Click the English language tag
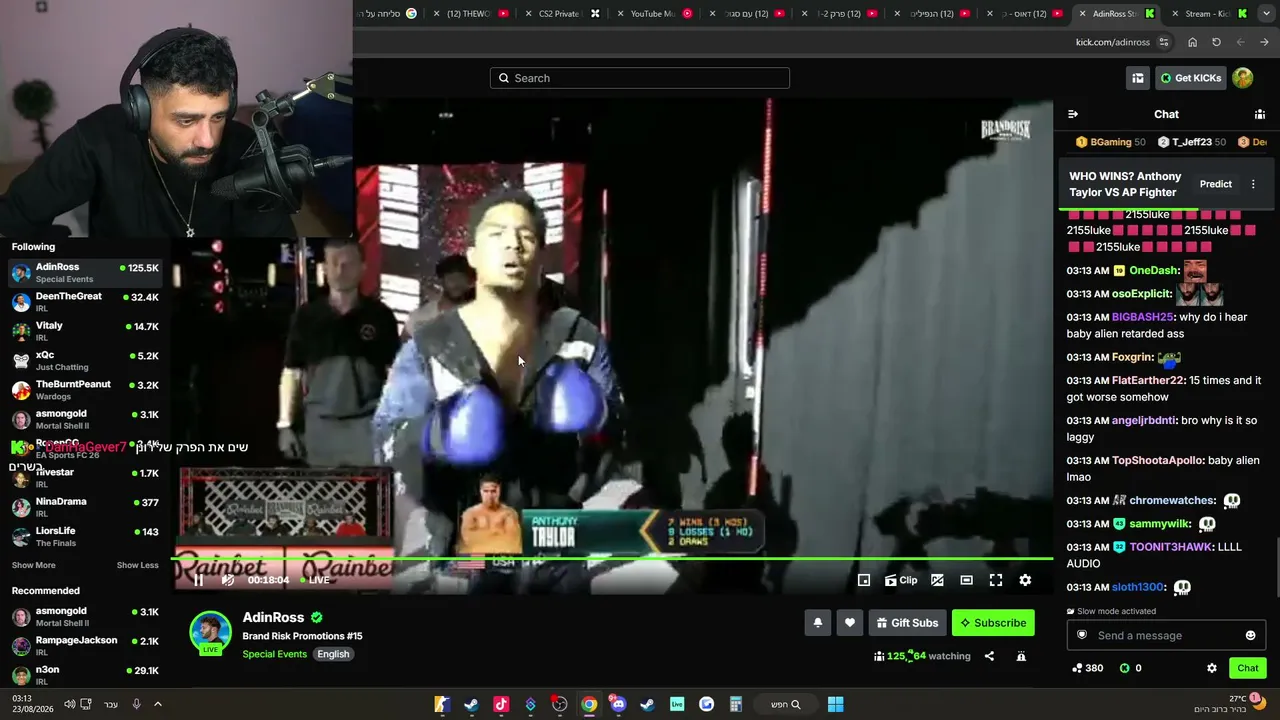This screenshot has width=1280, height=720. [x=333, y=654]
